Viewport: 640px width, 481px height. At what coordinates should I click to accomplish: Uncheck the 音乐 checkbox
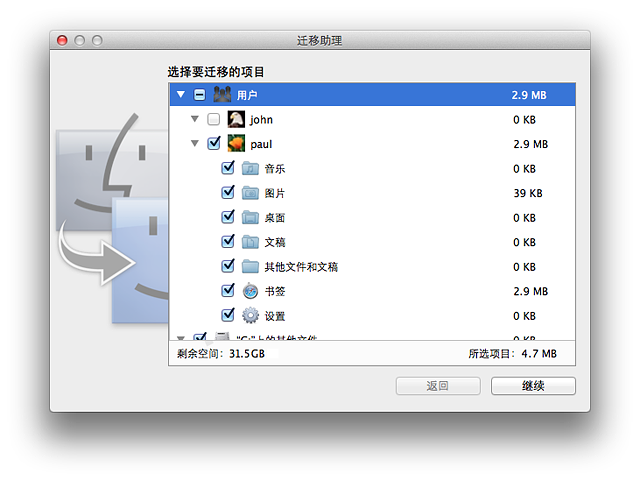pyautogui.click(x=228, y=167)
